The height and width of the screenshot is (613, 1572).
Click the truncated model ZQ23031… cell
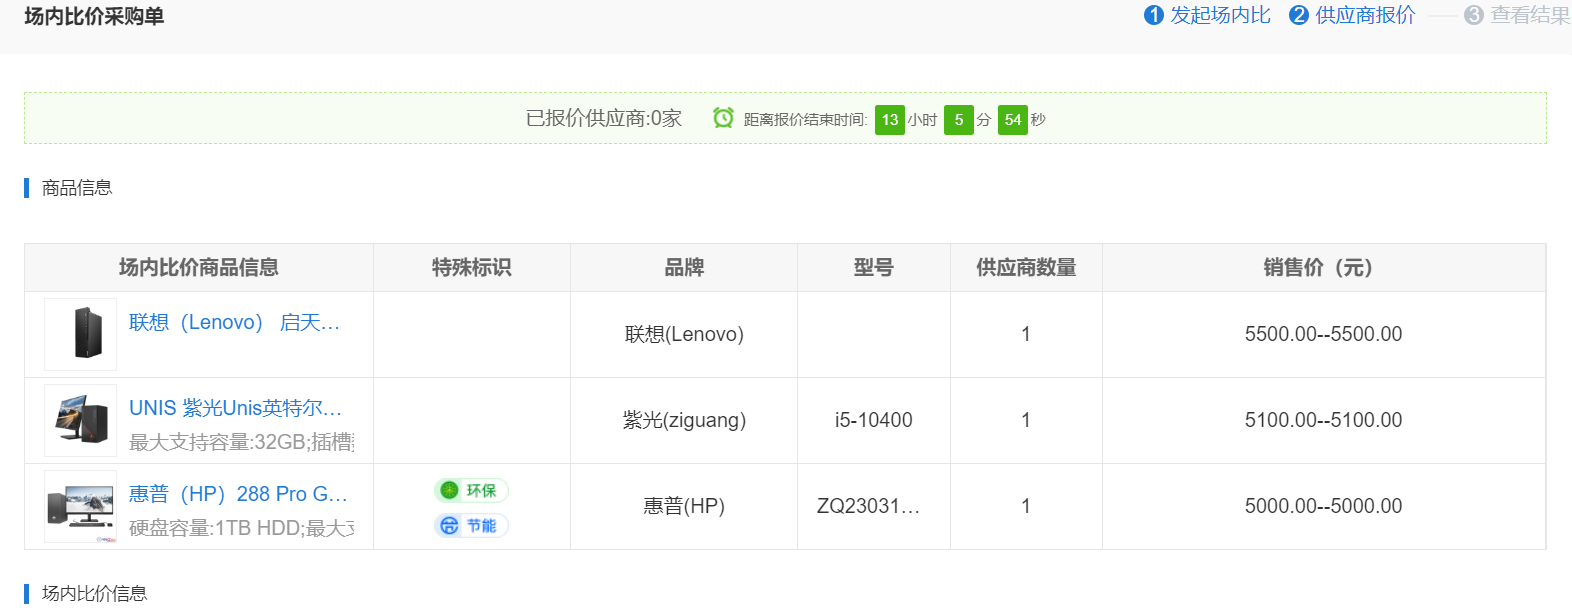[868, 506]
